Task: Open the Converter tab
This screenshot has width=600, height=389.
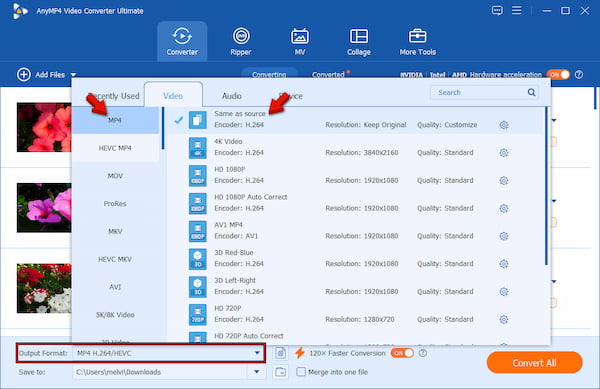Action: point(182,41)
